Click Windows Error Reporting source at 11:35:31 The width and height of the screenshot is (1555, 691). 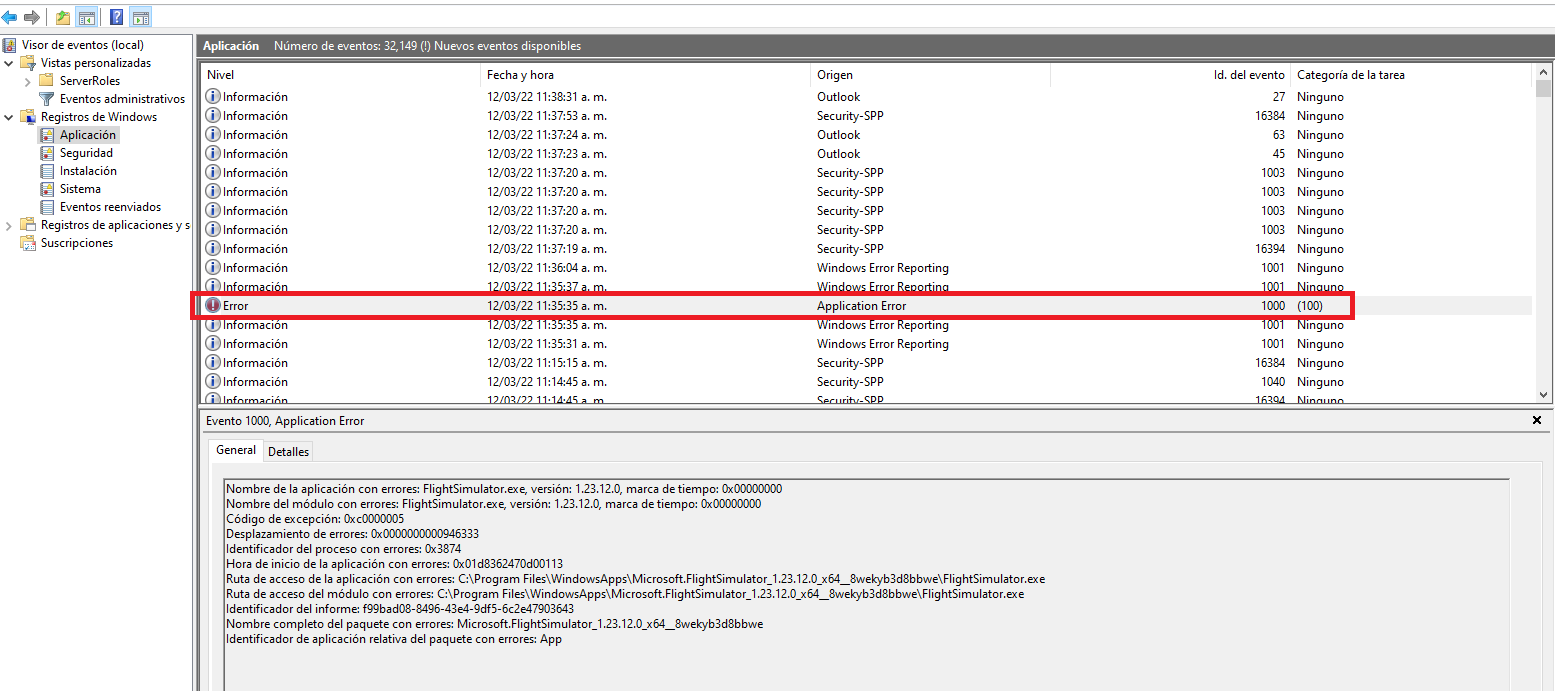[x=883, y=344]
